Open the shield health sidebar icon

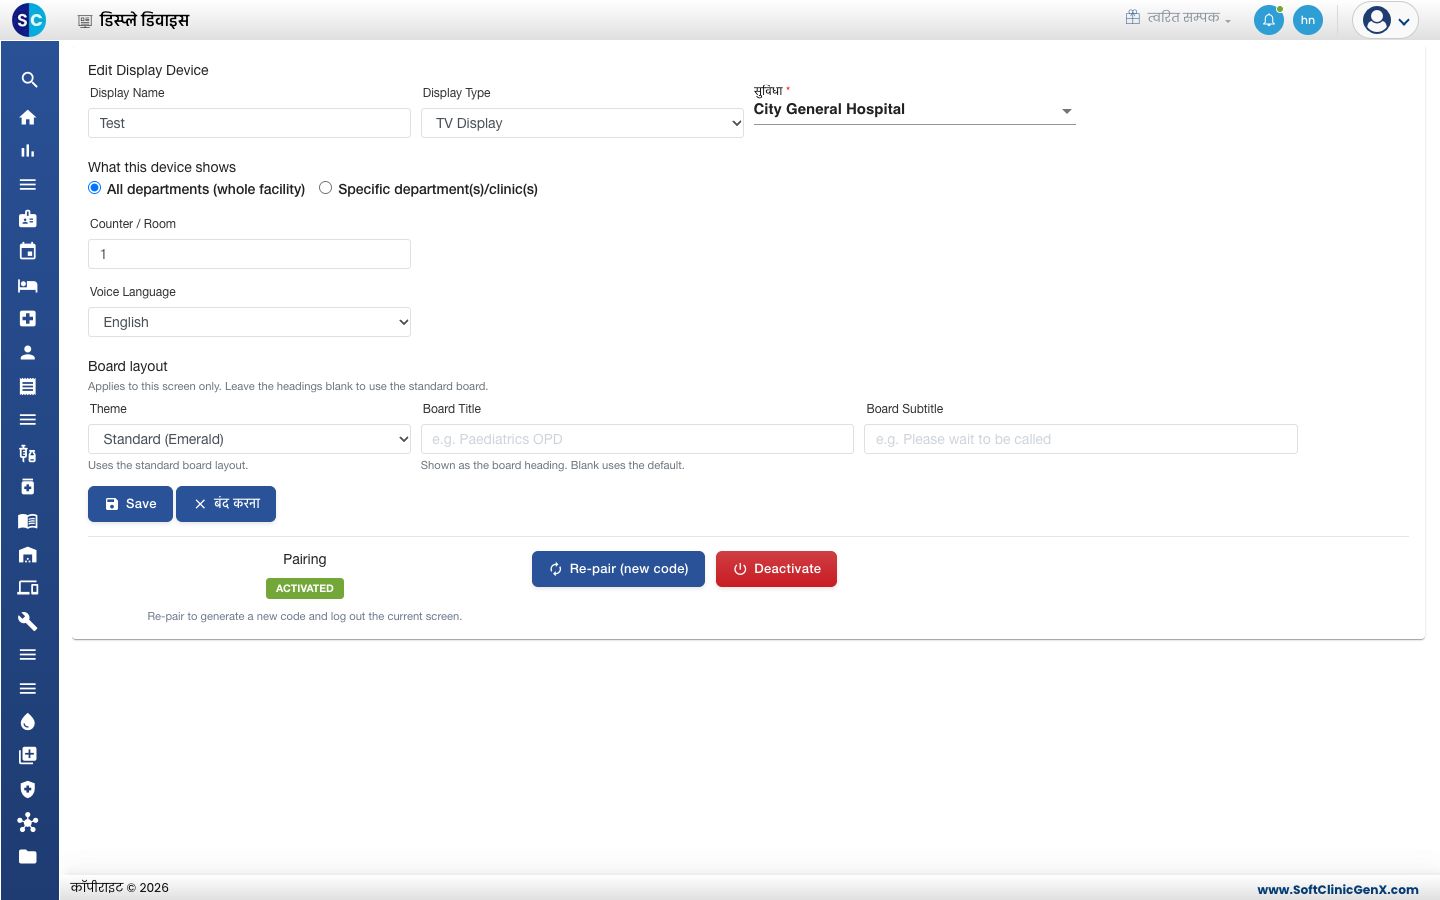[28, 789]
